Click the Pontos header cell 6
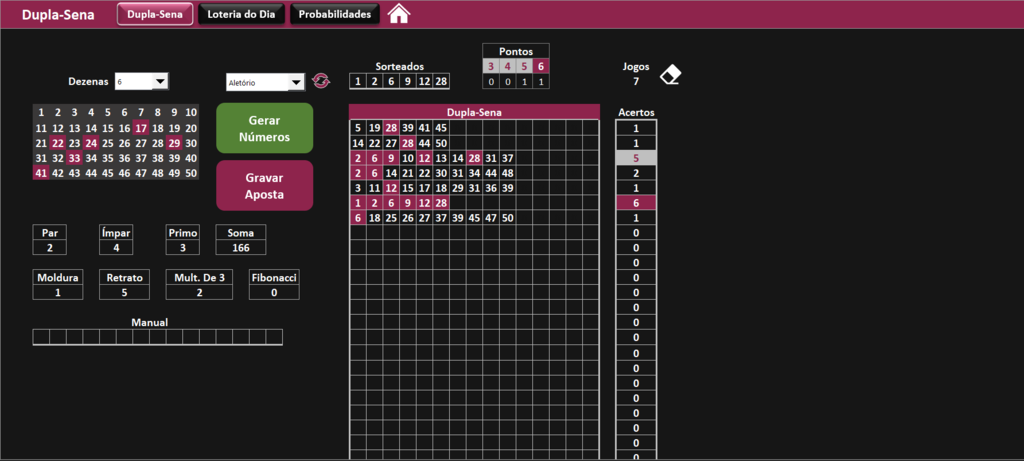 541,66
